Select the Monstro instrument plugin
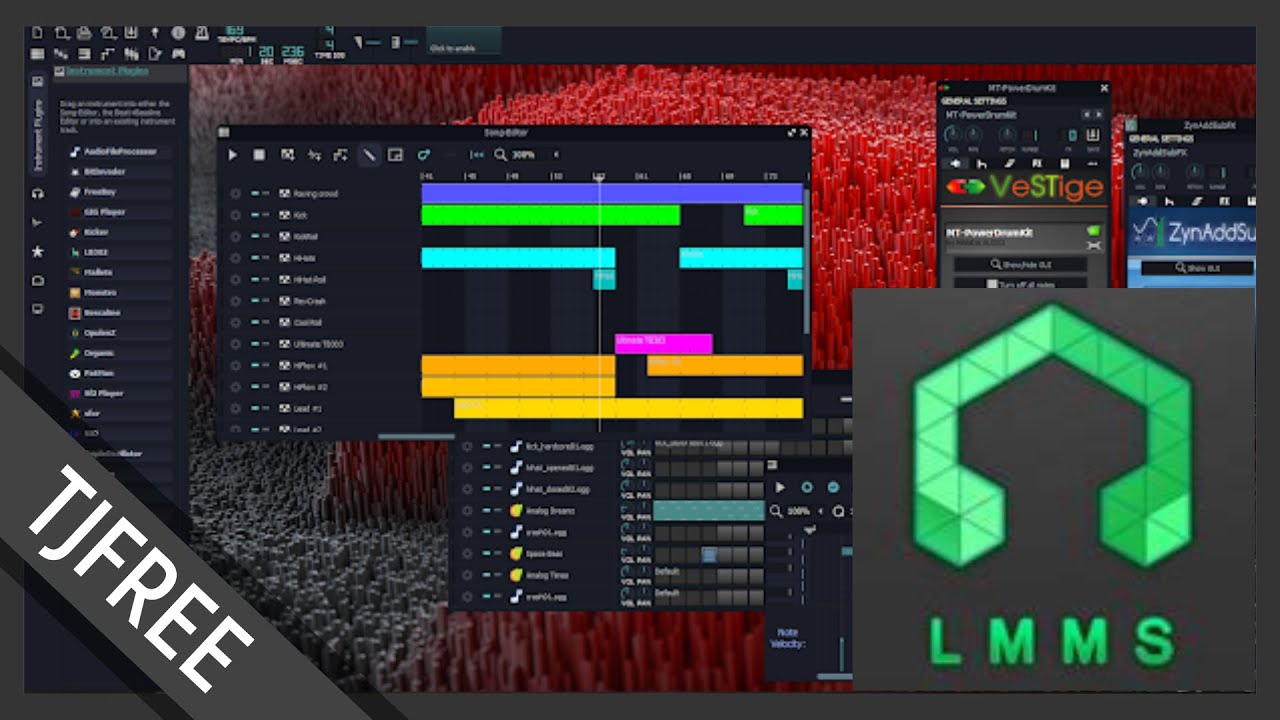 [x=119, y=292]
